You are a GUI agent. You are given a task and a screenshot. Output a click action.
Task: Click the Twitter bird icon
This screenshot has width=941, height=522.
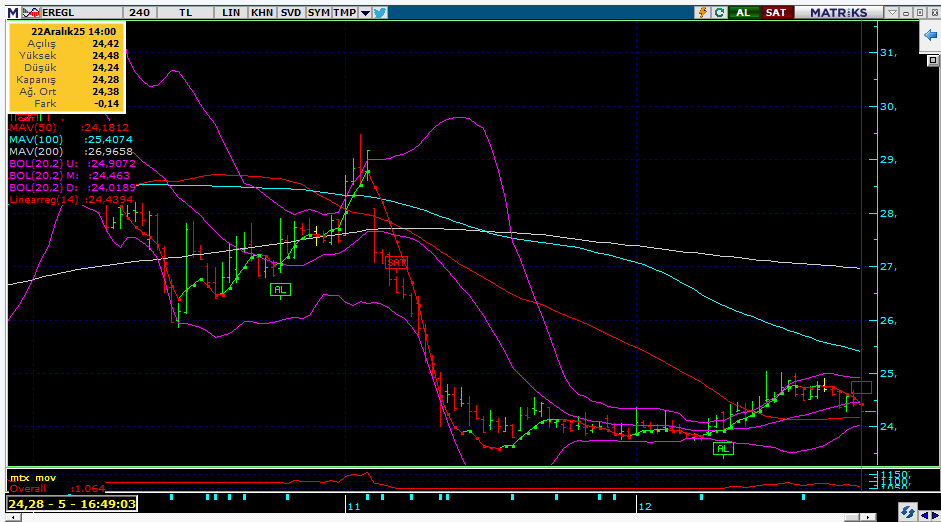click(380, 12)
